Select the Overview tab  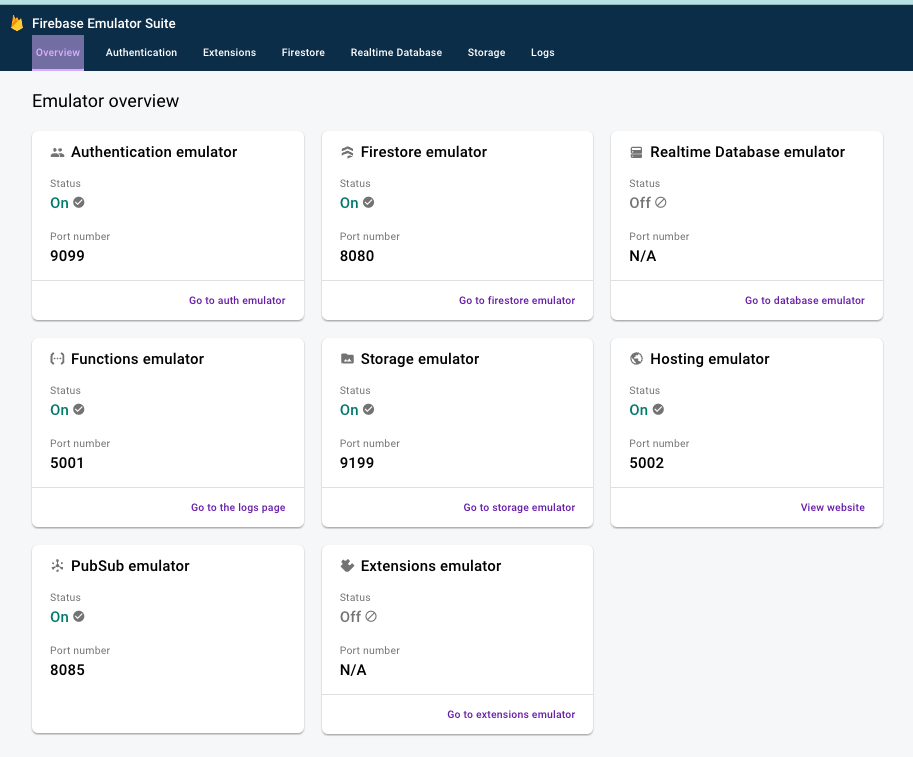58,52
